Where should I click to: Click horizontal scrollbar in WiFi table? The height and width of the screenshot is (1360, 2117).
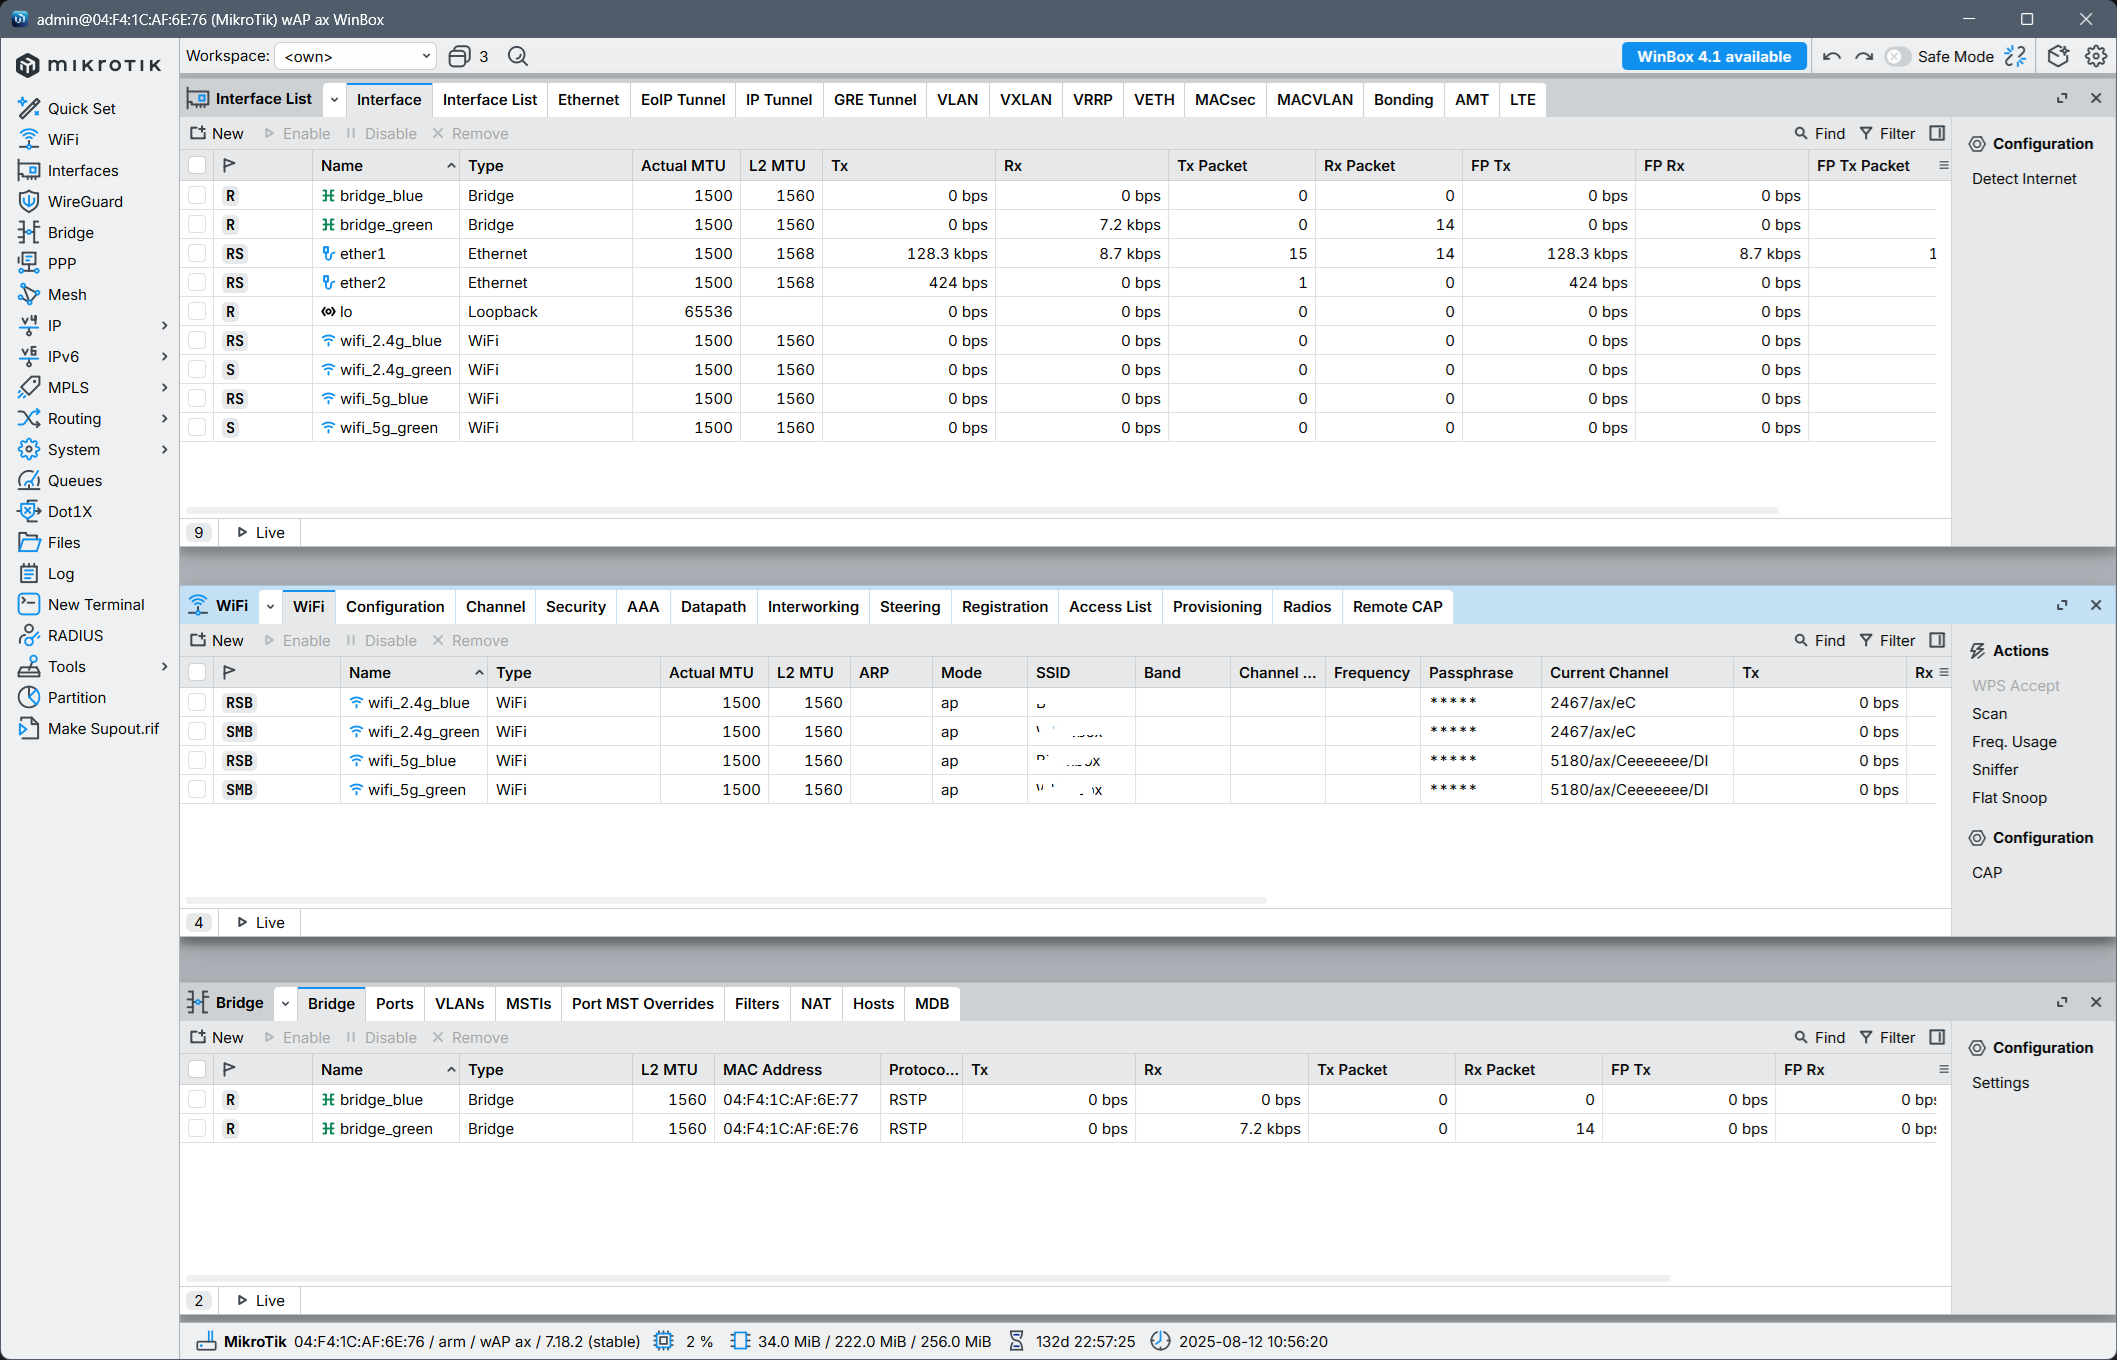pyautogui.click(x=726, y=900)
